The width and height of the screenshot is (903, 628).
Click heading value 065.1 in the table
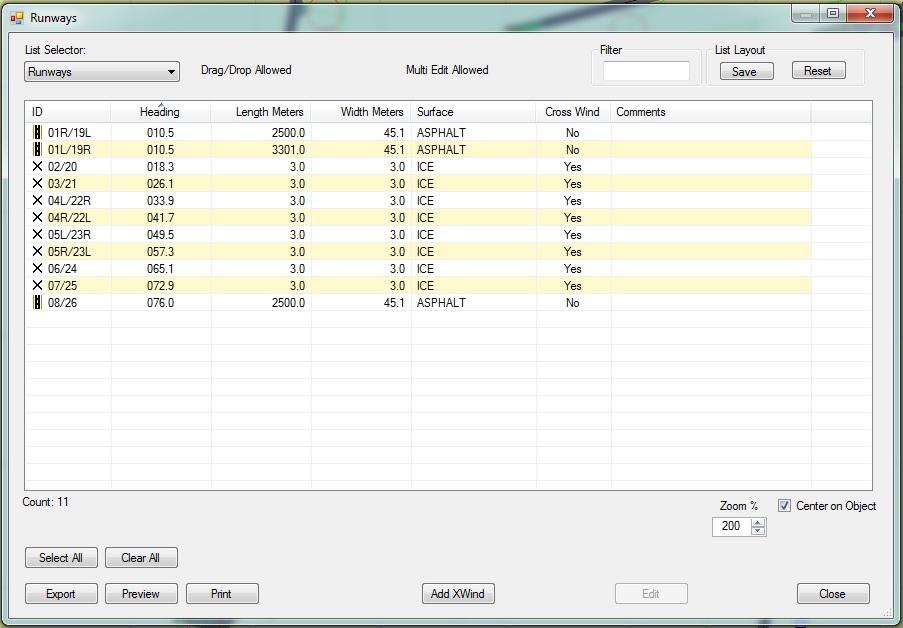pos(160,269)
